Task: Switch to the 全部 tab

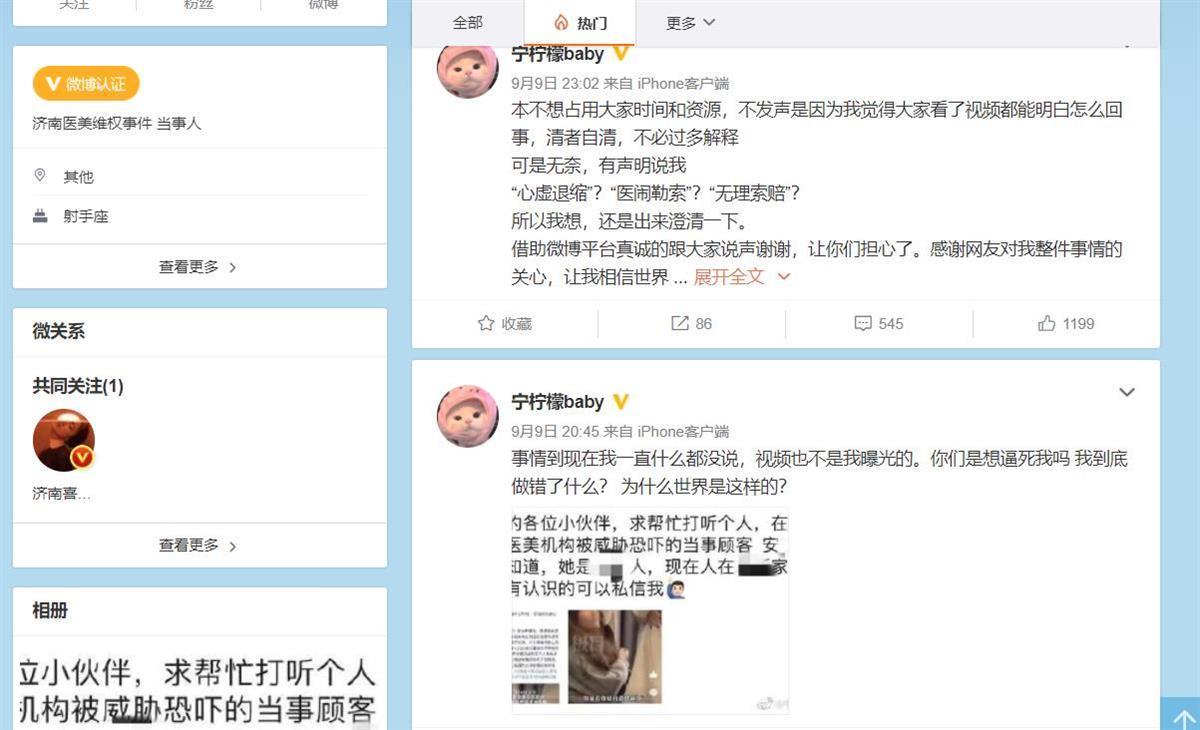Action: (x=467, y=23)
